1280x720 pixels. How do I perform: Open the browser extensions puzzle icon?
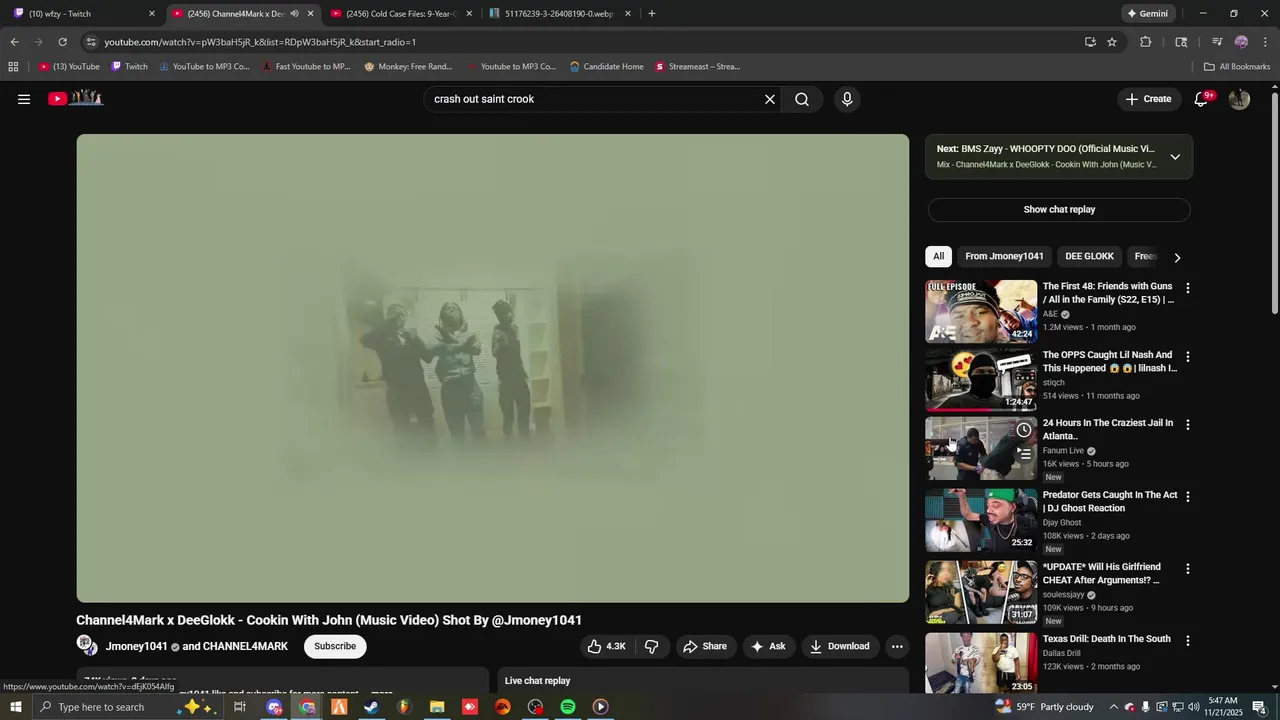tap(1146, 42)
